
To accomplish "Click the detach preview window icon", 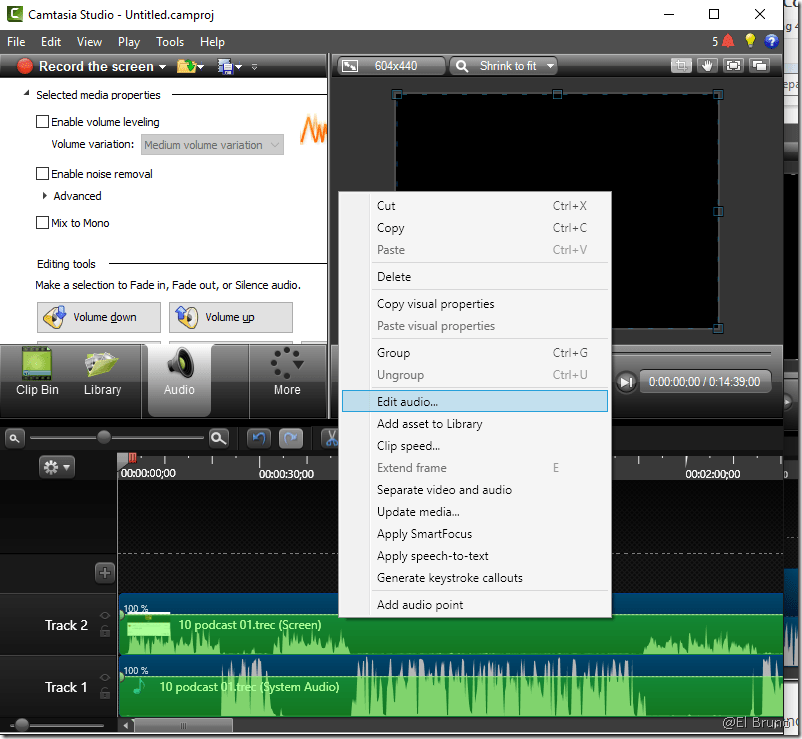I will pyautogui.click(x=759, y=66).
